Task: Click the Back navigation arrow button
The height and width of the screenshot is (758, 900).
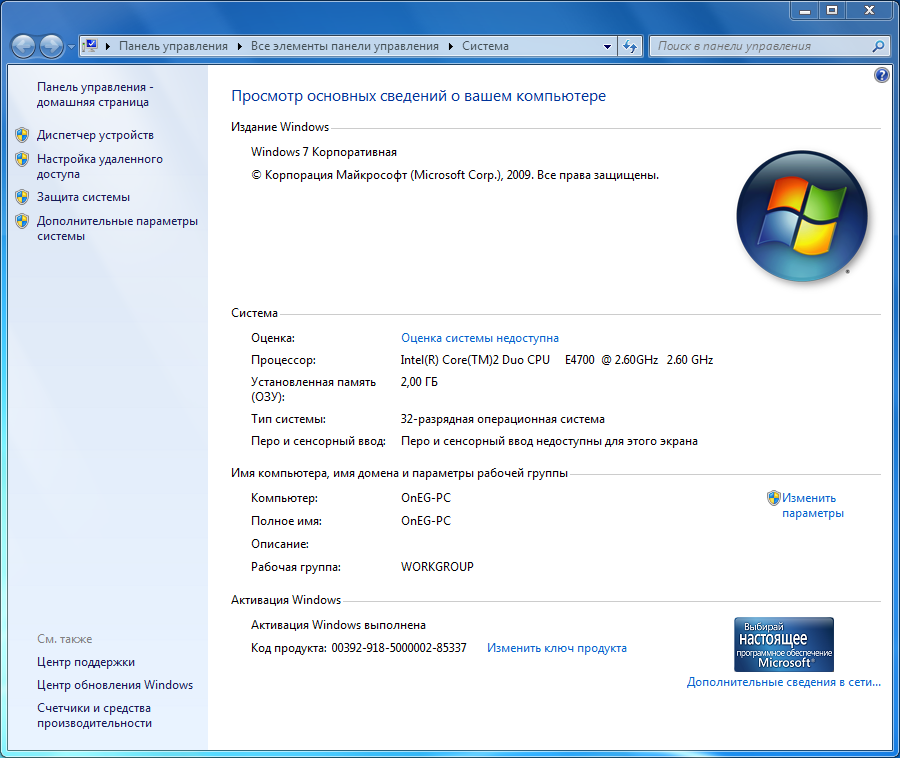Action: [x=24, y=46]
